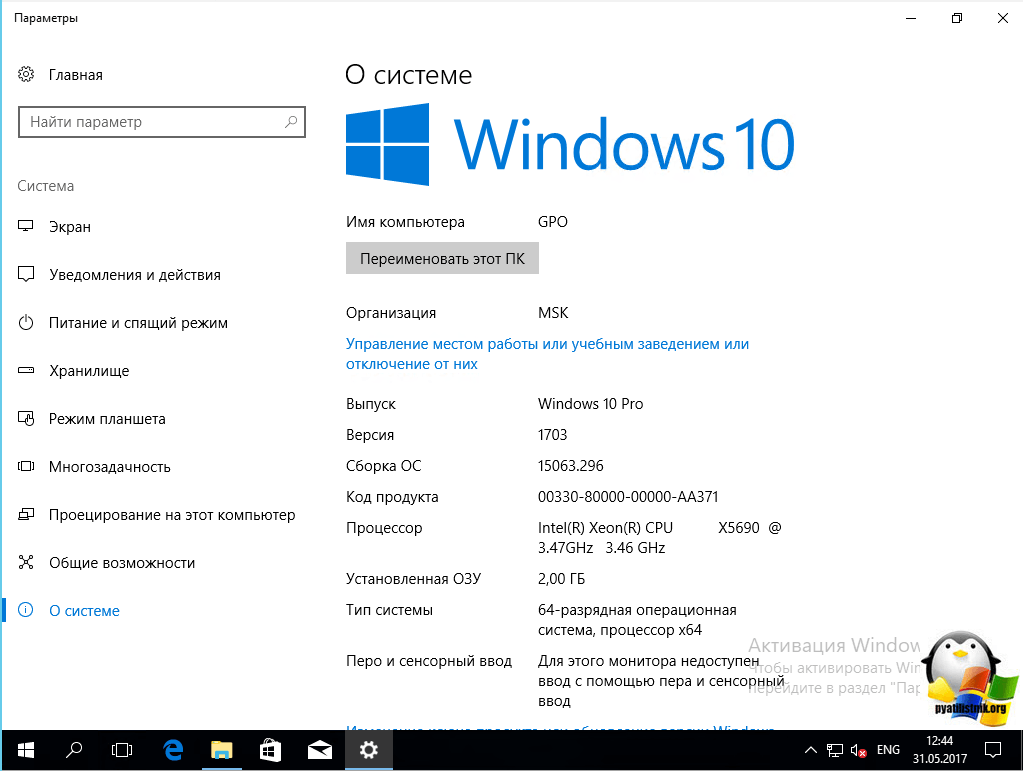Open the Экран settings section

pos(70,227)
